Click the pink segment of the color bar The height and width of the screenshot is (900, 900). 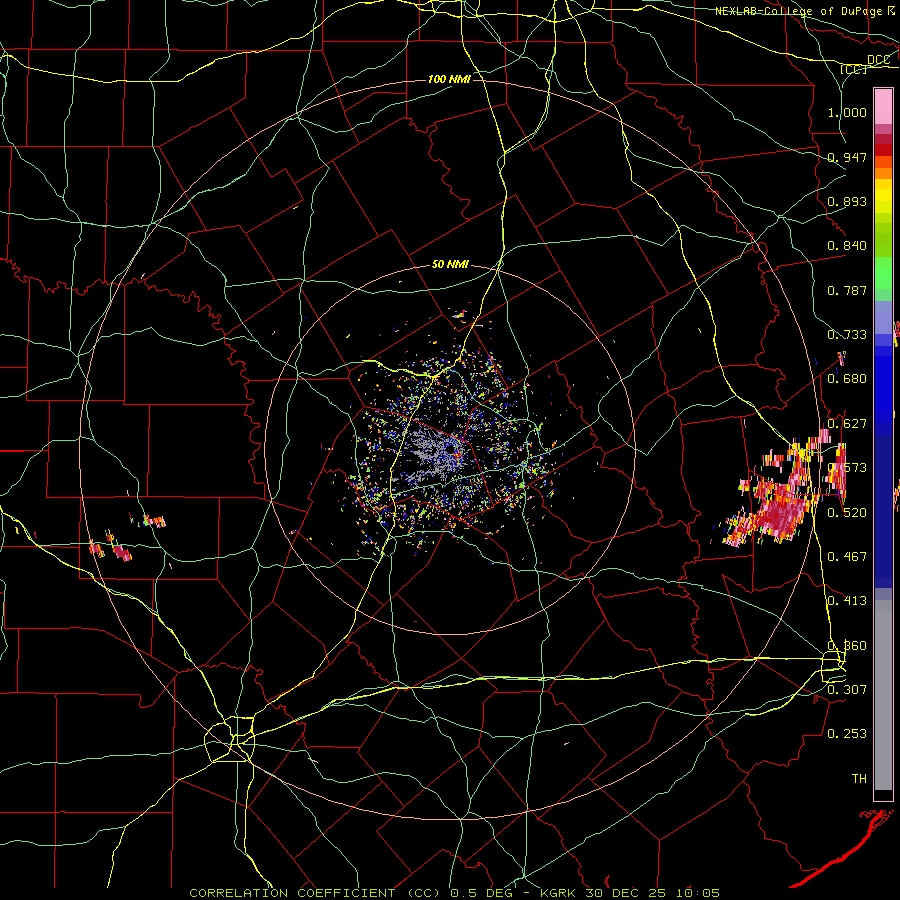click(883, 106)
